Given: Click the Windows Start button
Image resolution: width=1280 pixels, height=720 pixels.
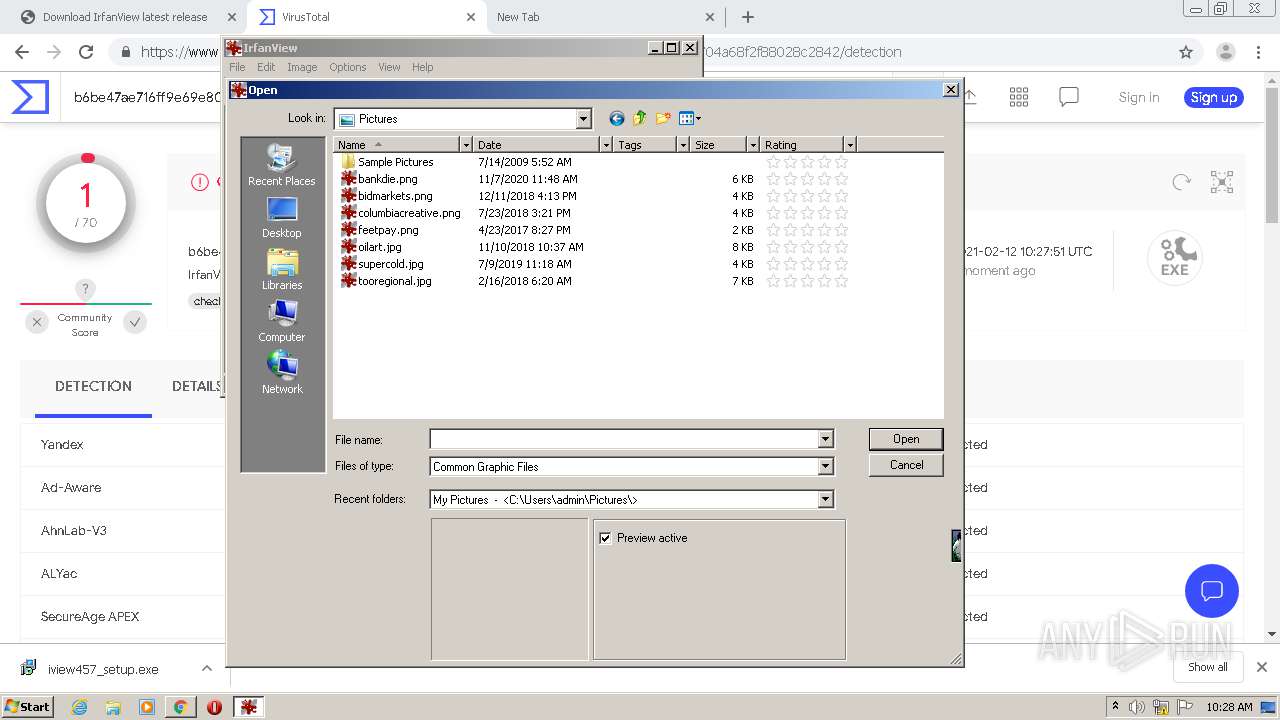Looking at the screenshot, I should click(28, 706).
